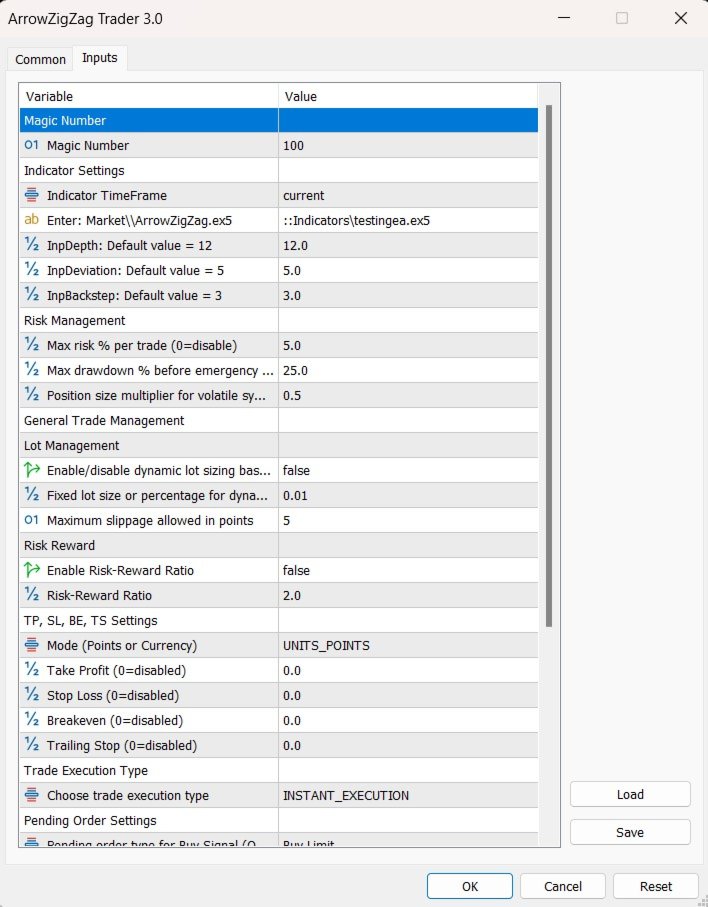The width and height of the screenshot is (708, 907).
Task: Edit the Take Profit value 0.0
Action: 408,670
